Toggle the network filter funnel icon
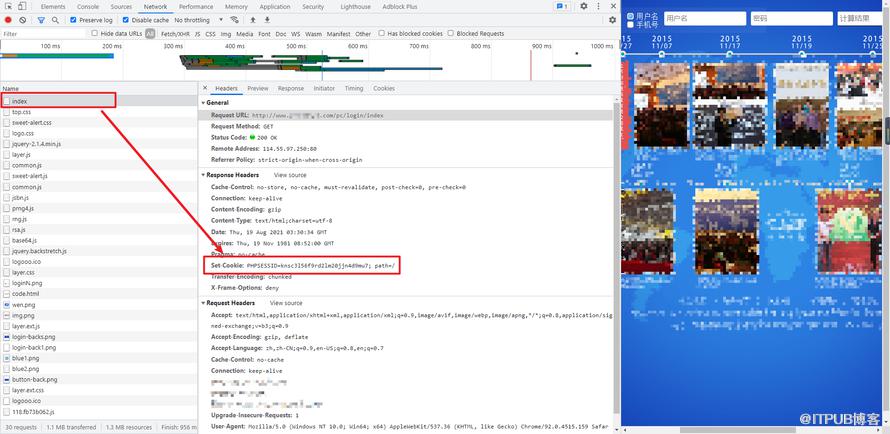 [x=41, y=20]
